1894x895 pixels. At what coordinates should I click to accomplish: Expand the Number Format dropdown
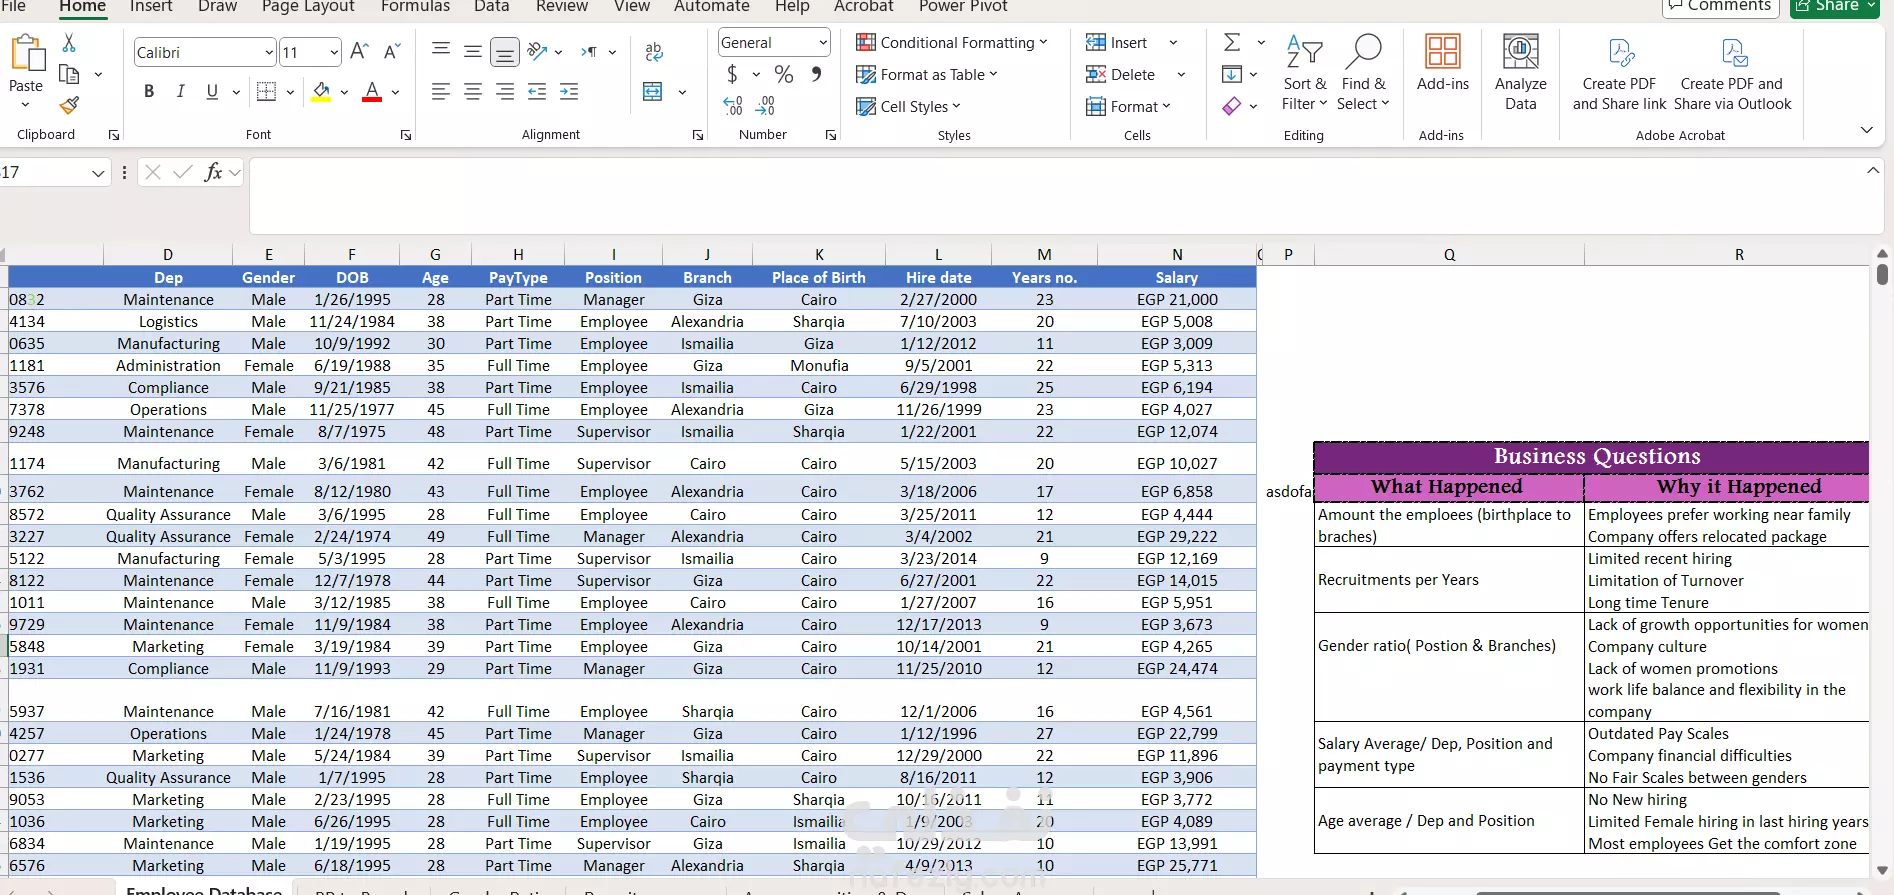tap(823, 43)
